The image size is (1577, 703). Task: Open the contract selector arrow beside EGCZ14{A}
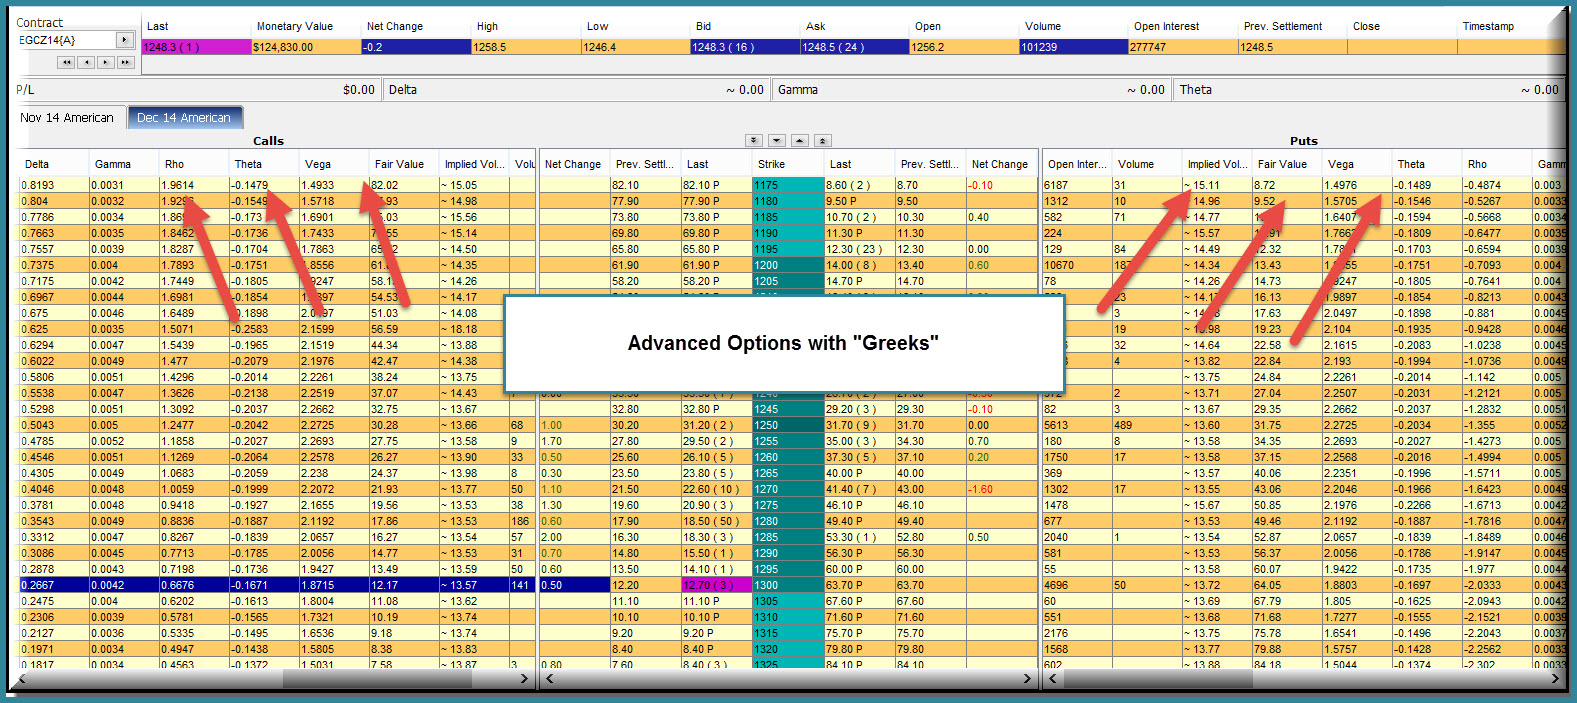click(x=124, y=40)
